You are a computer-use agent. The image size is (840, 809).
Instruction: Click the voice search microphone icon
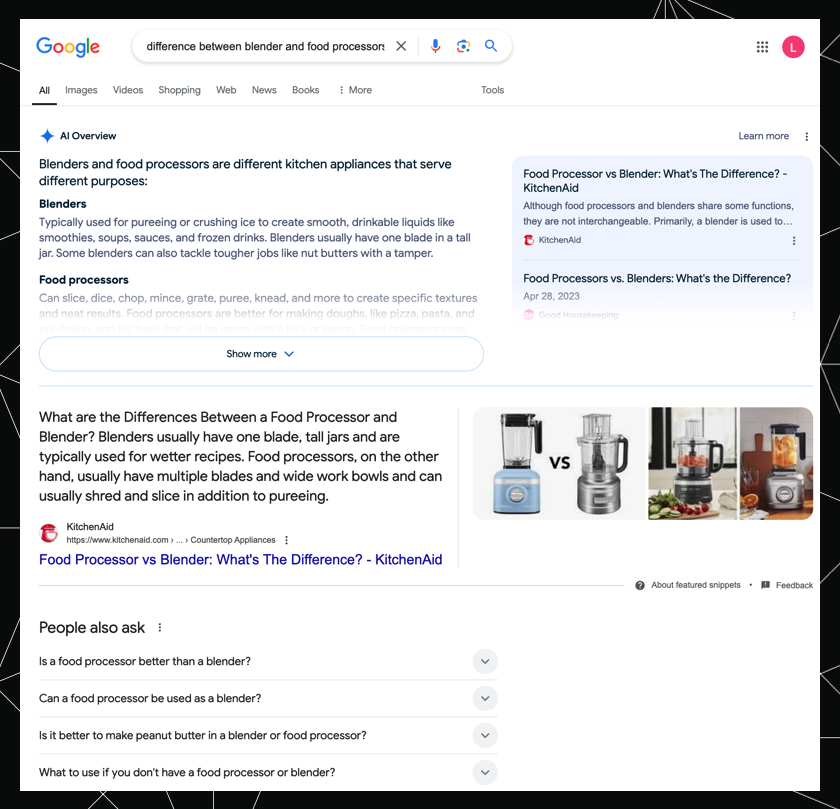(435, 46)
